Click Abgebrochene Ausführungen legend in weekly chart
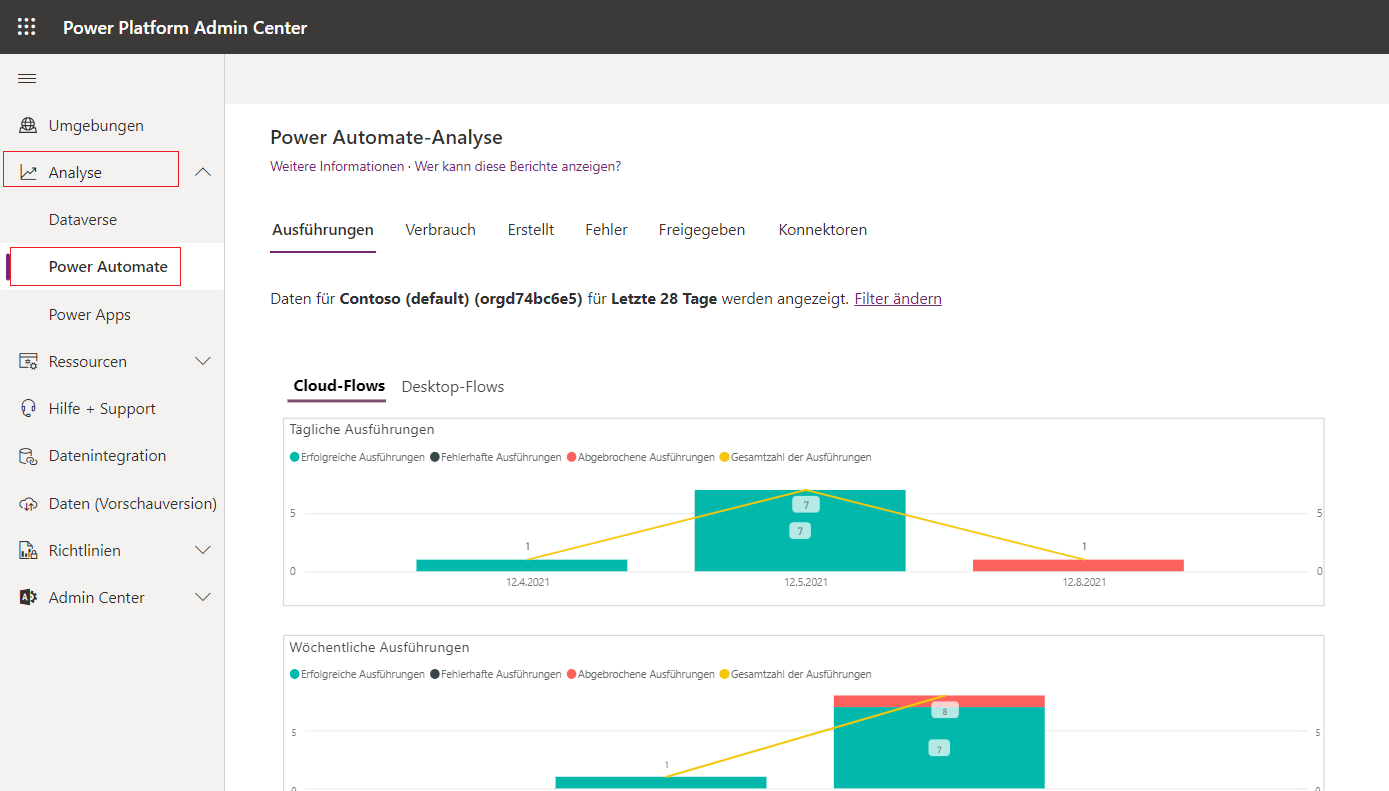The height and width of the screenshot is (791, 1389). [x=641, y=674]
